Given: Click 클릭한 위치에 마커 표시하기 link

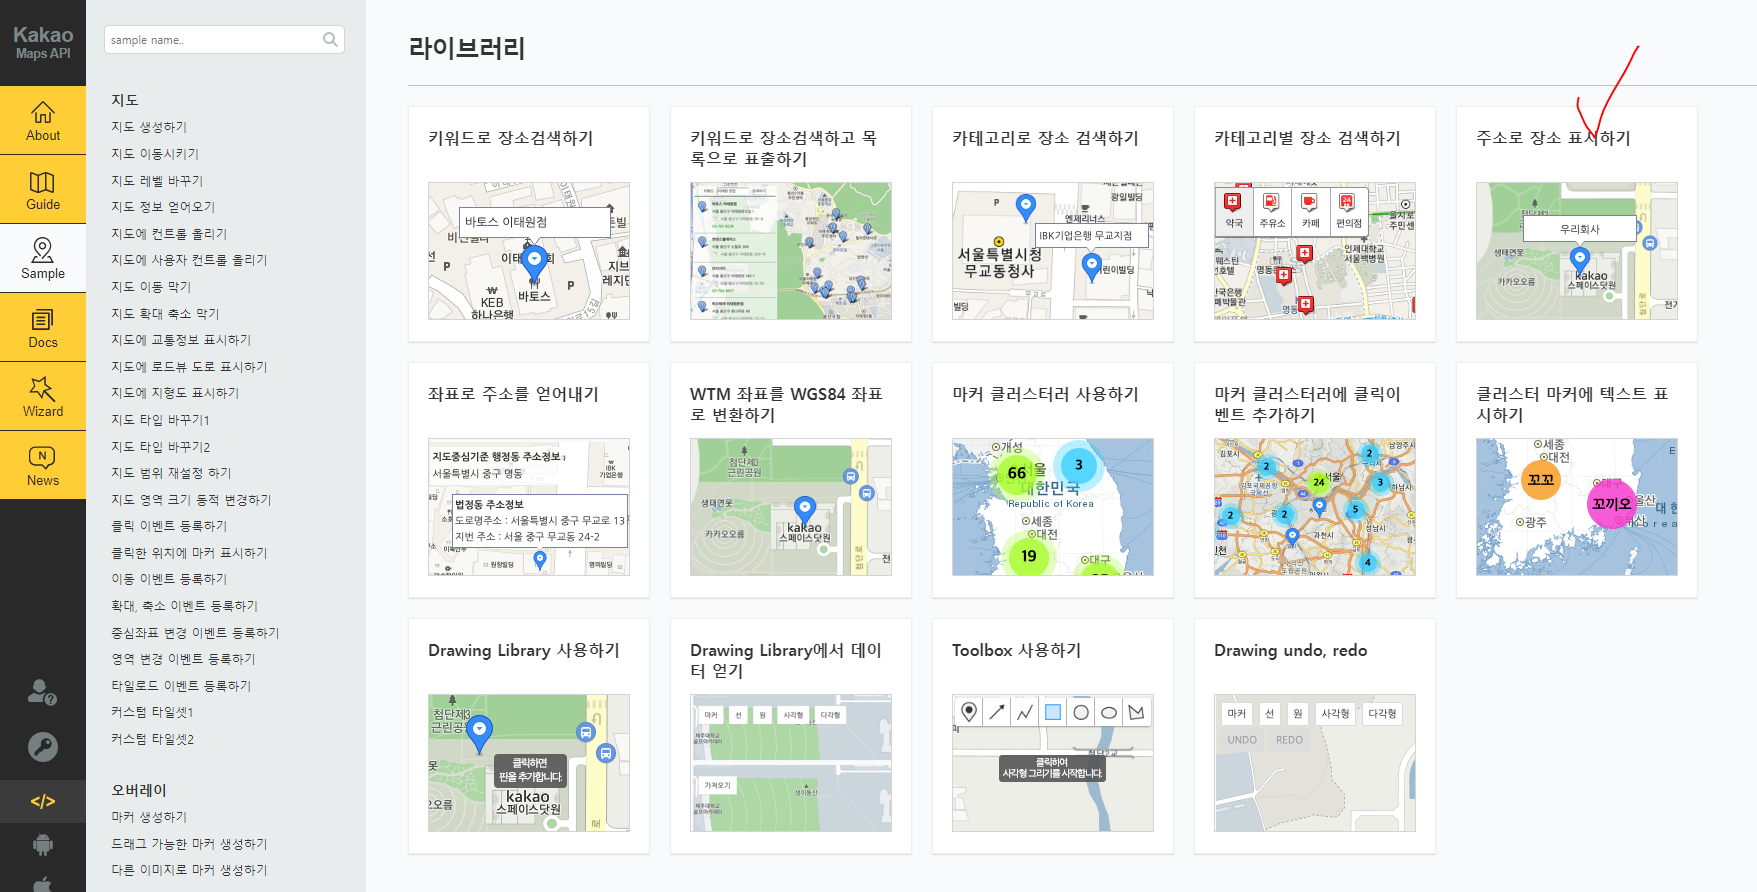Looking at the screenshot, I should pyautogui.click(x=189, y=553).
